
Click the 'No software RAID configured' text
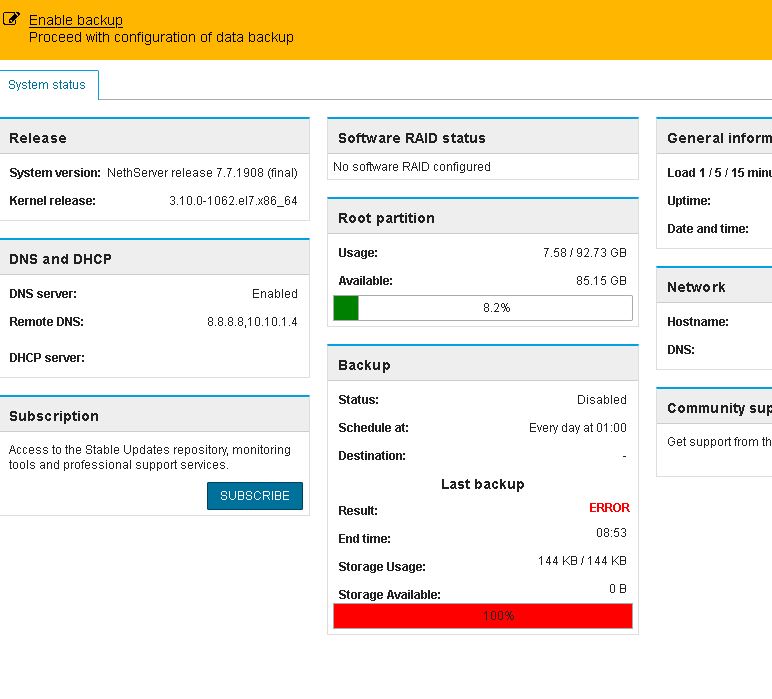tap(412, 167)
